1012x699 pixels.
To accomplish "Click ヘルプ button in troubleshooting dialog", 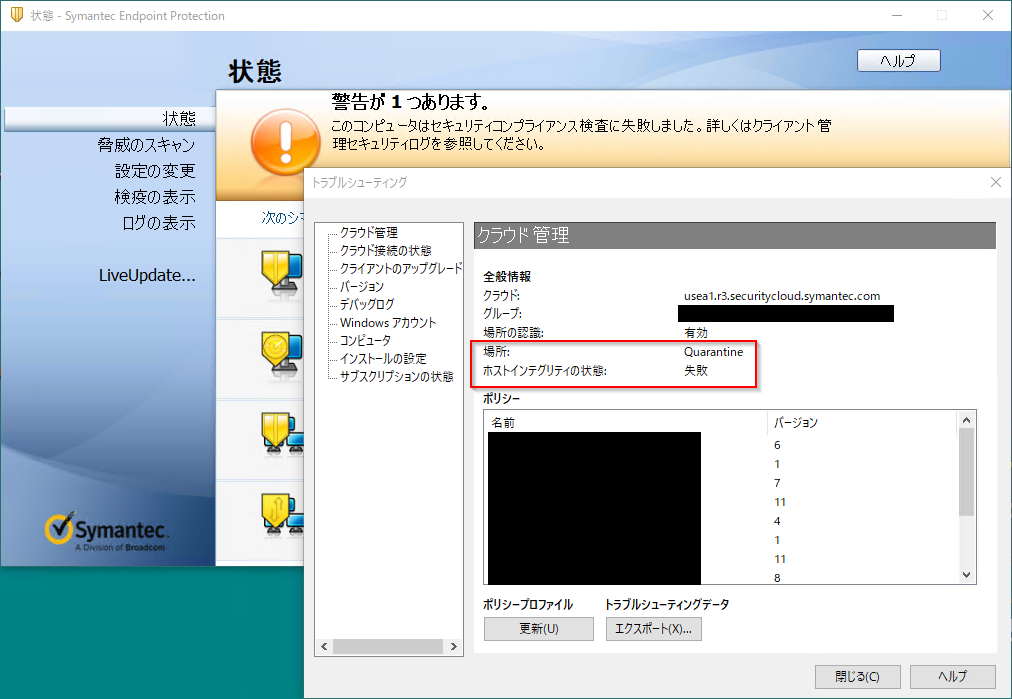I will (953, 676).
